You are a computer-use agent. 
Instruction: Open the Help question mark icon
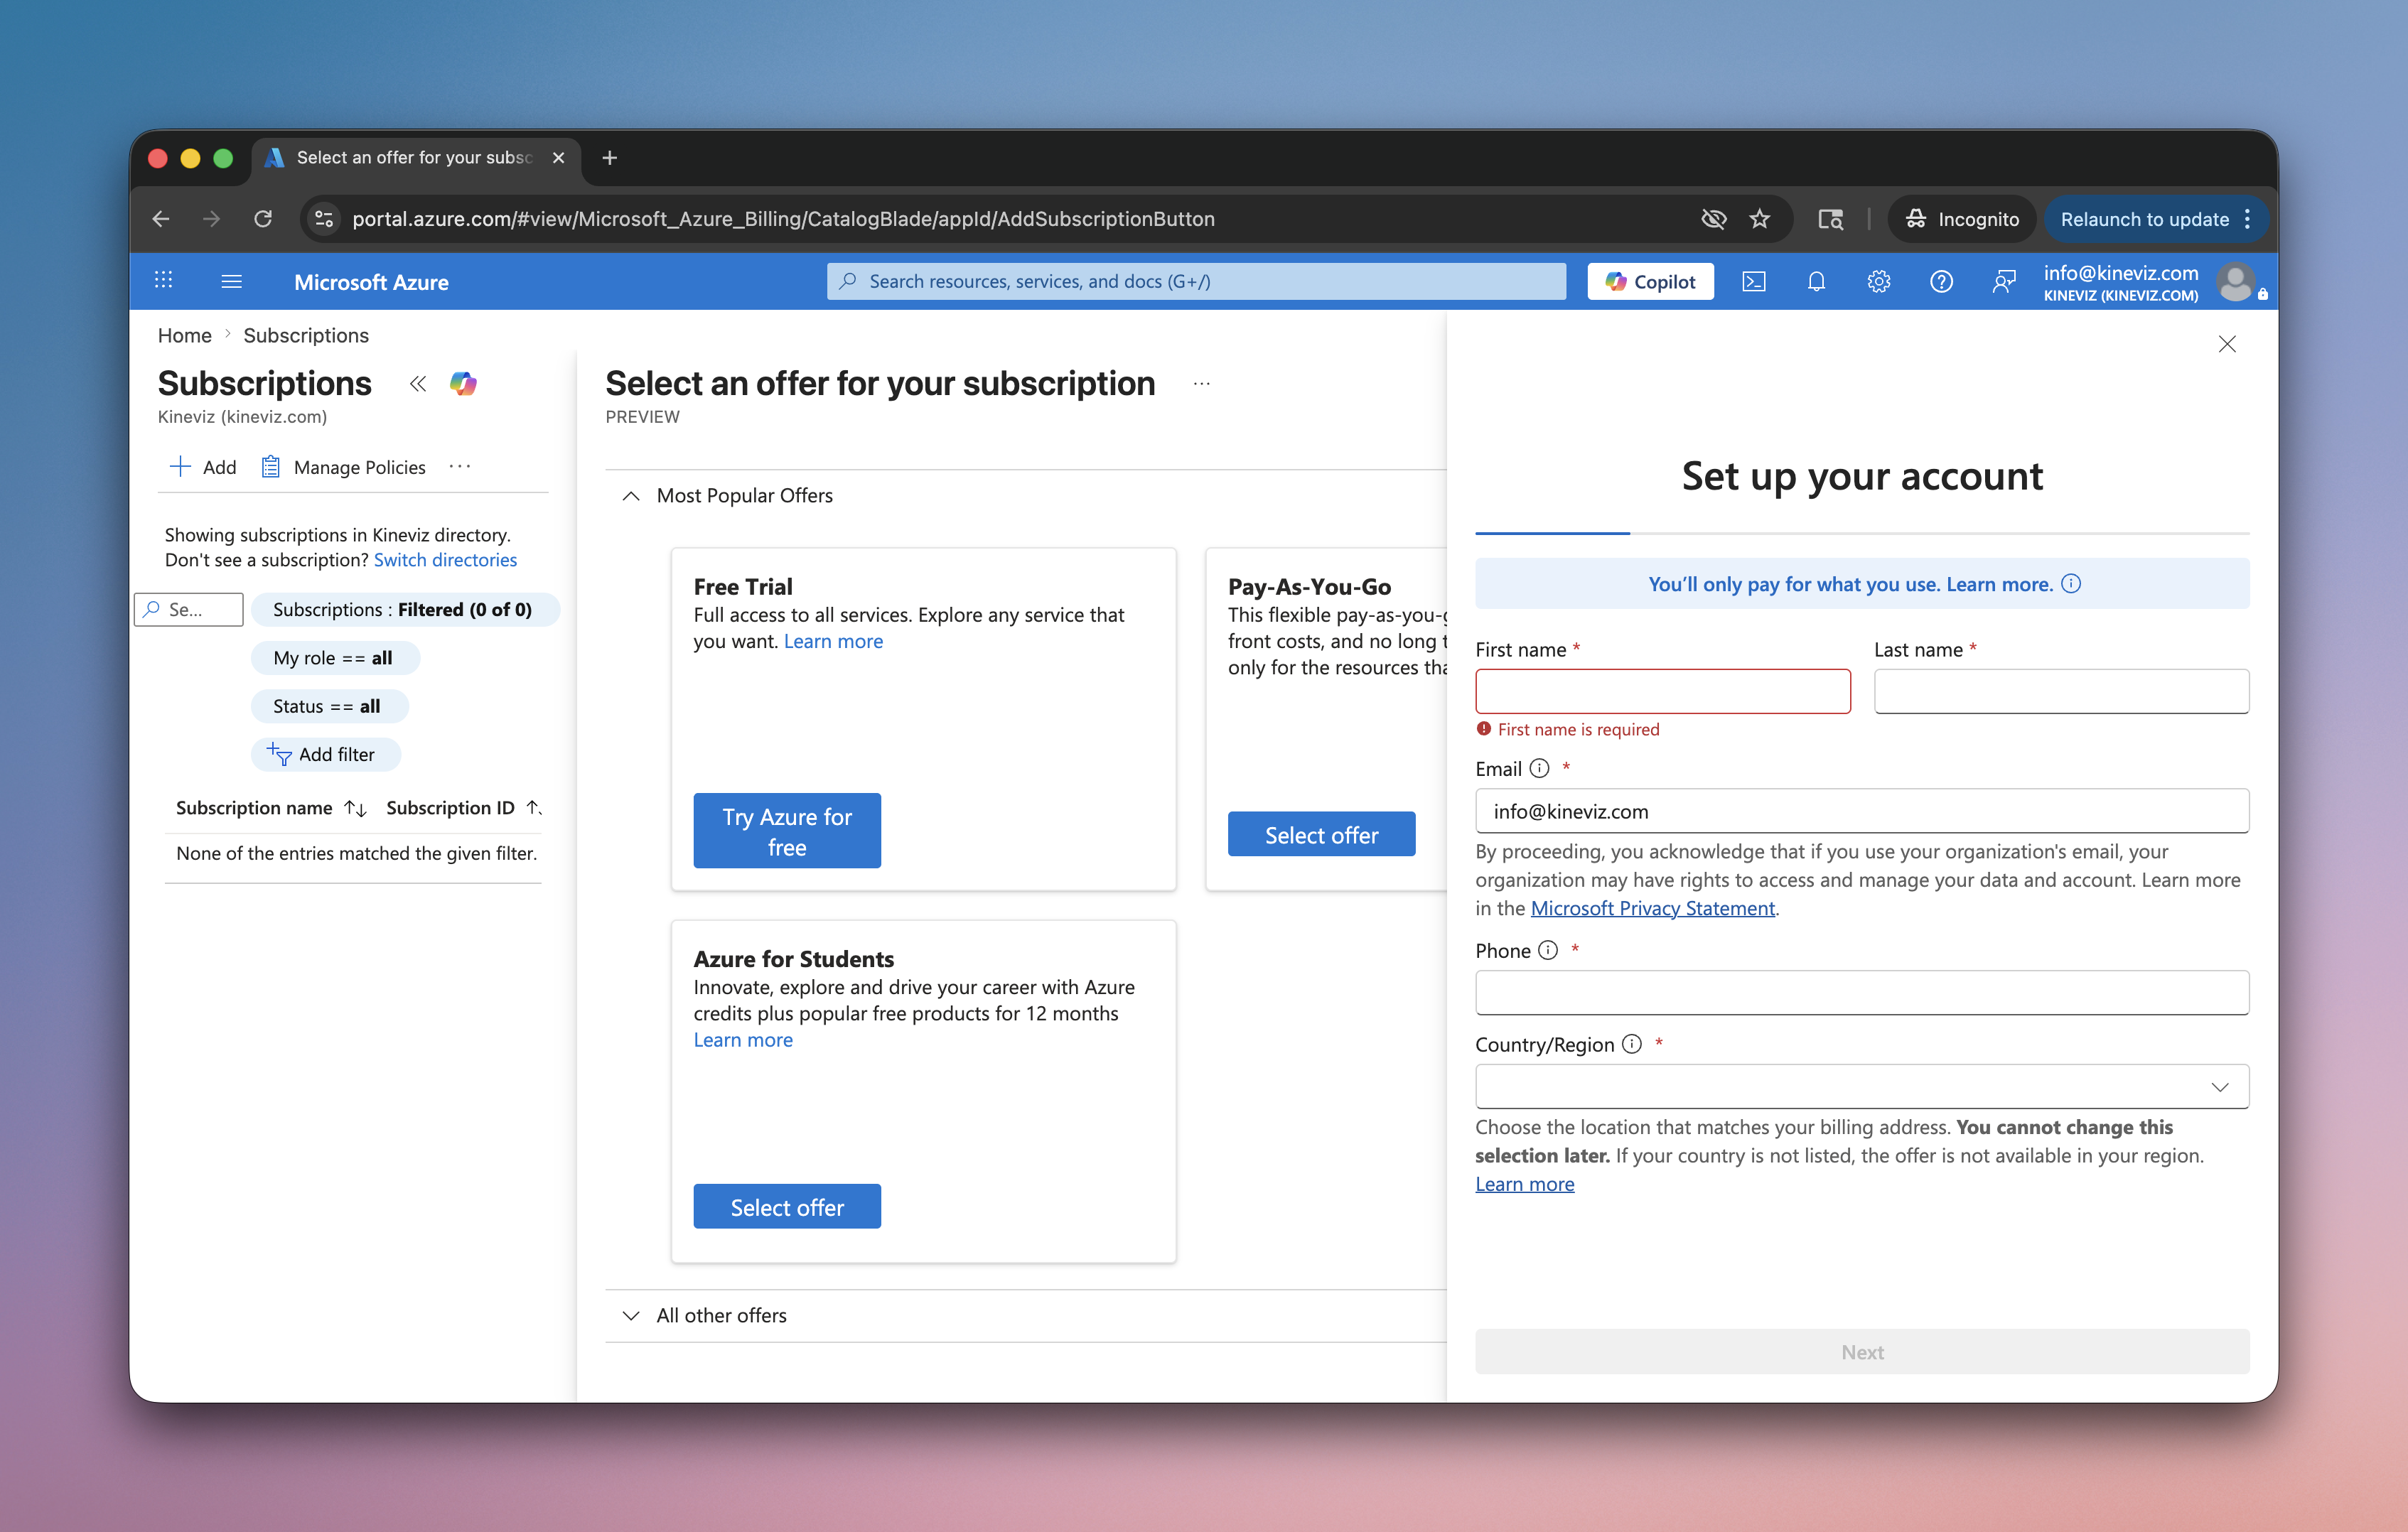(1941, 281)
